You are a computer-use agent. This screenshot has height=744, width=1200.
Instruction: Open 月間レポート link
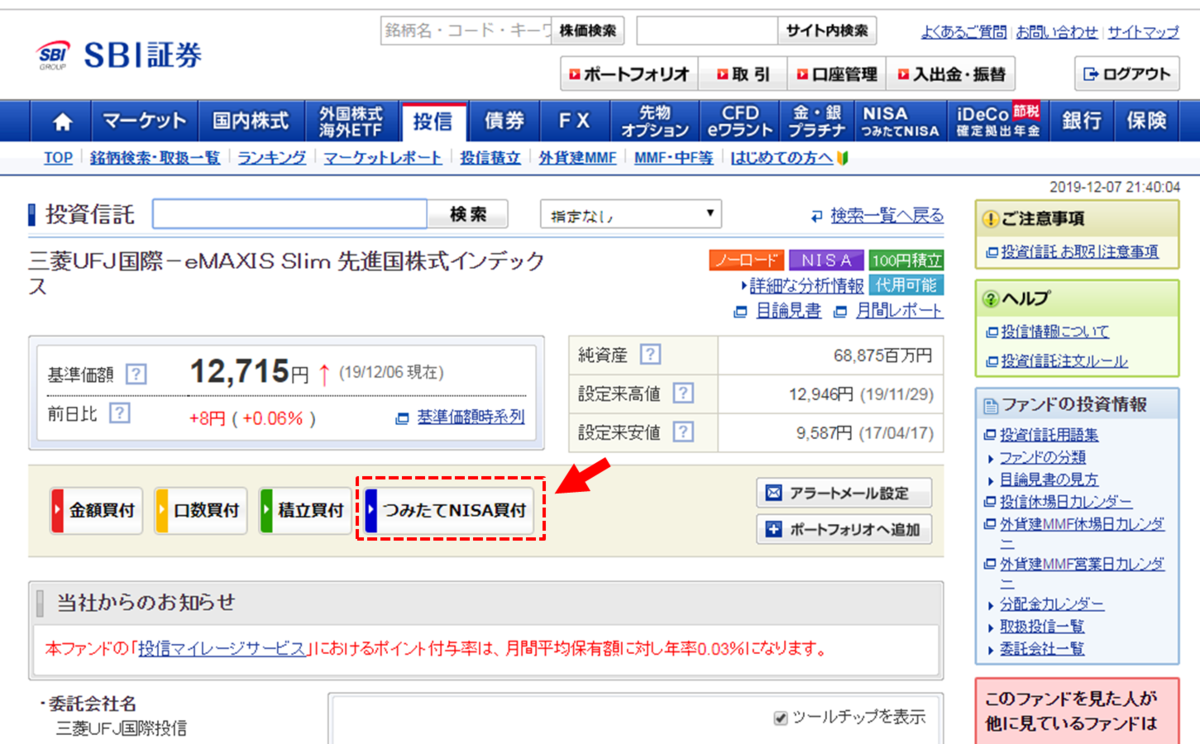point(899,311)
